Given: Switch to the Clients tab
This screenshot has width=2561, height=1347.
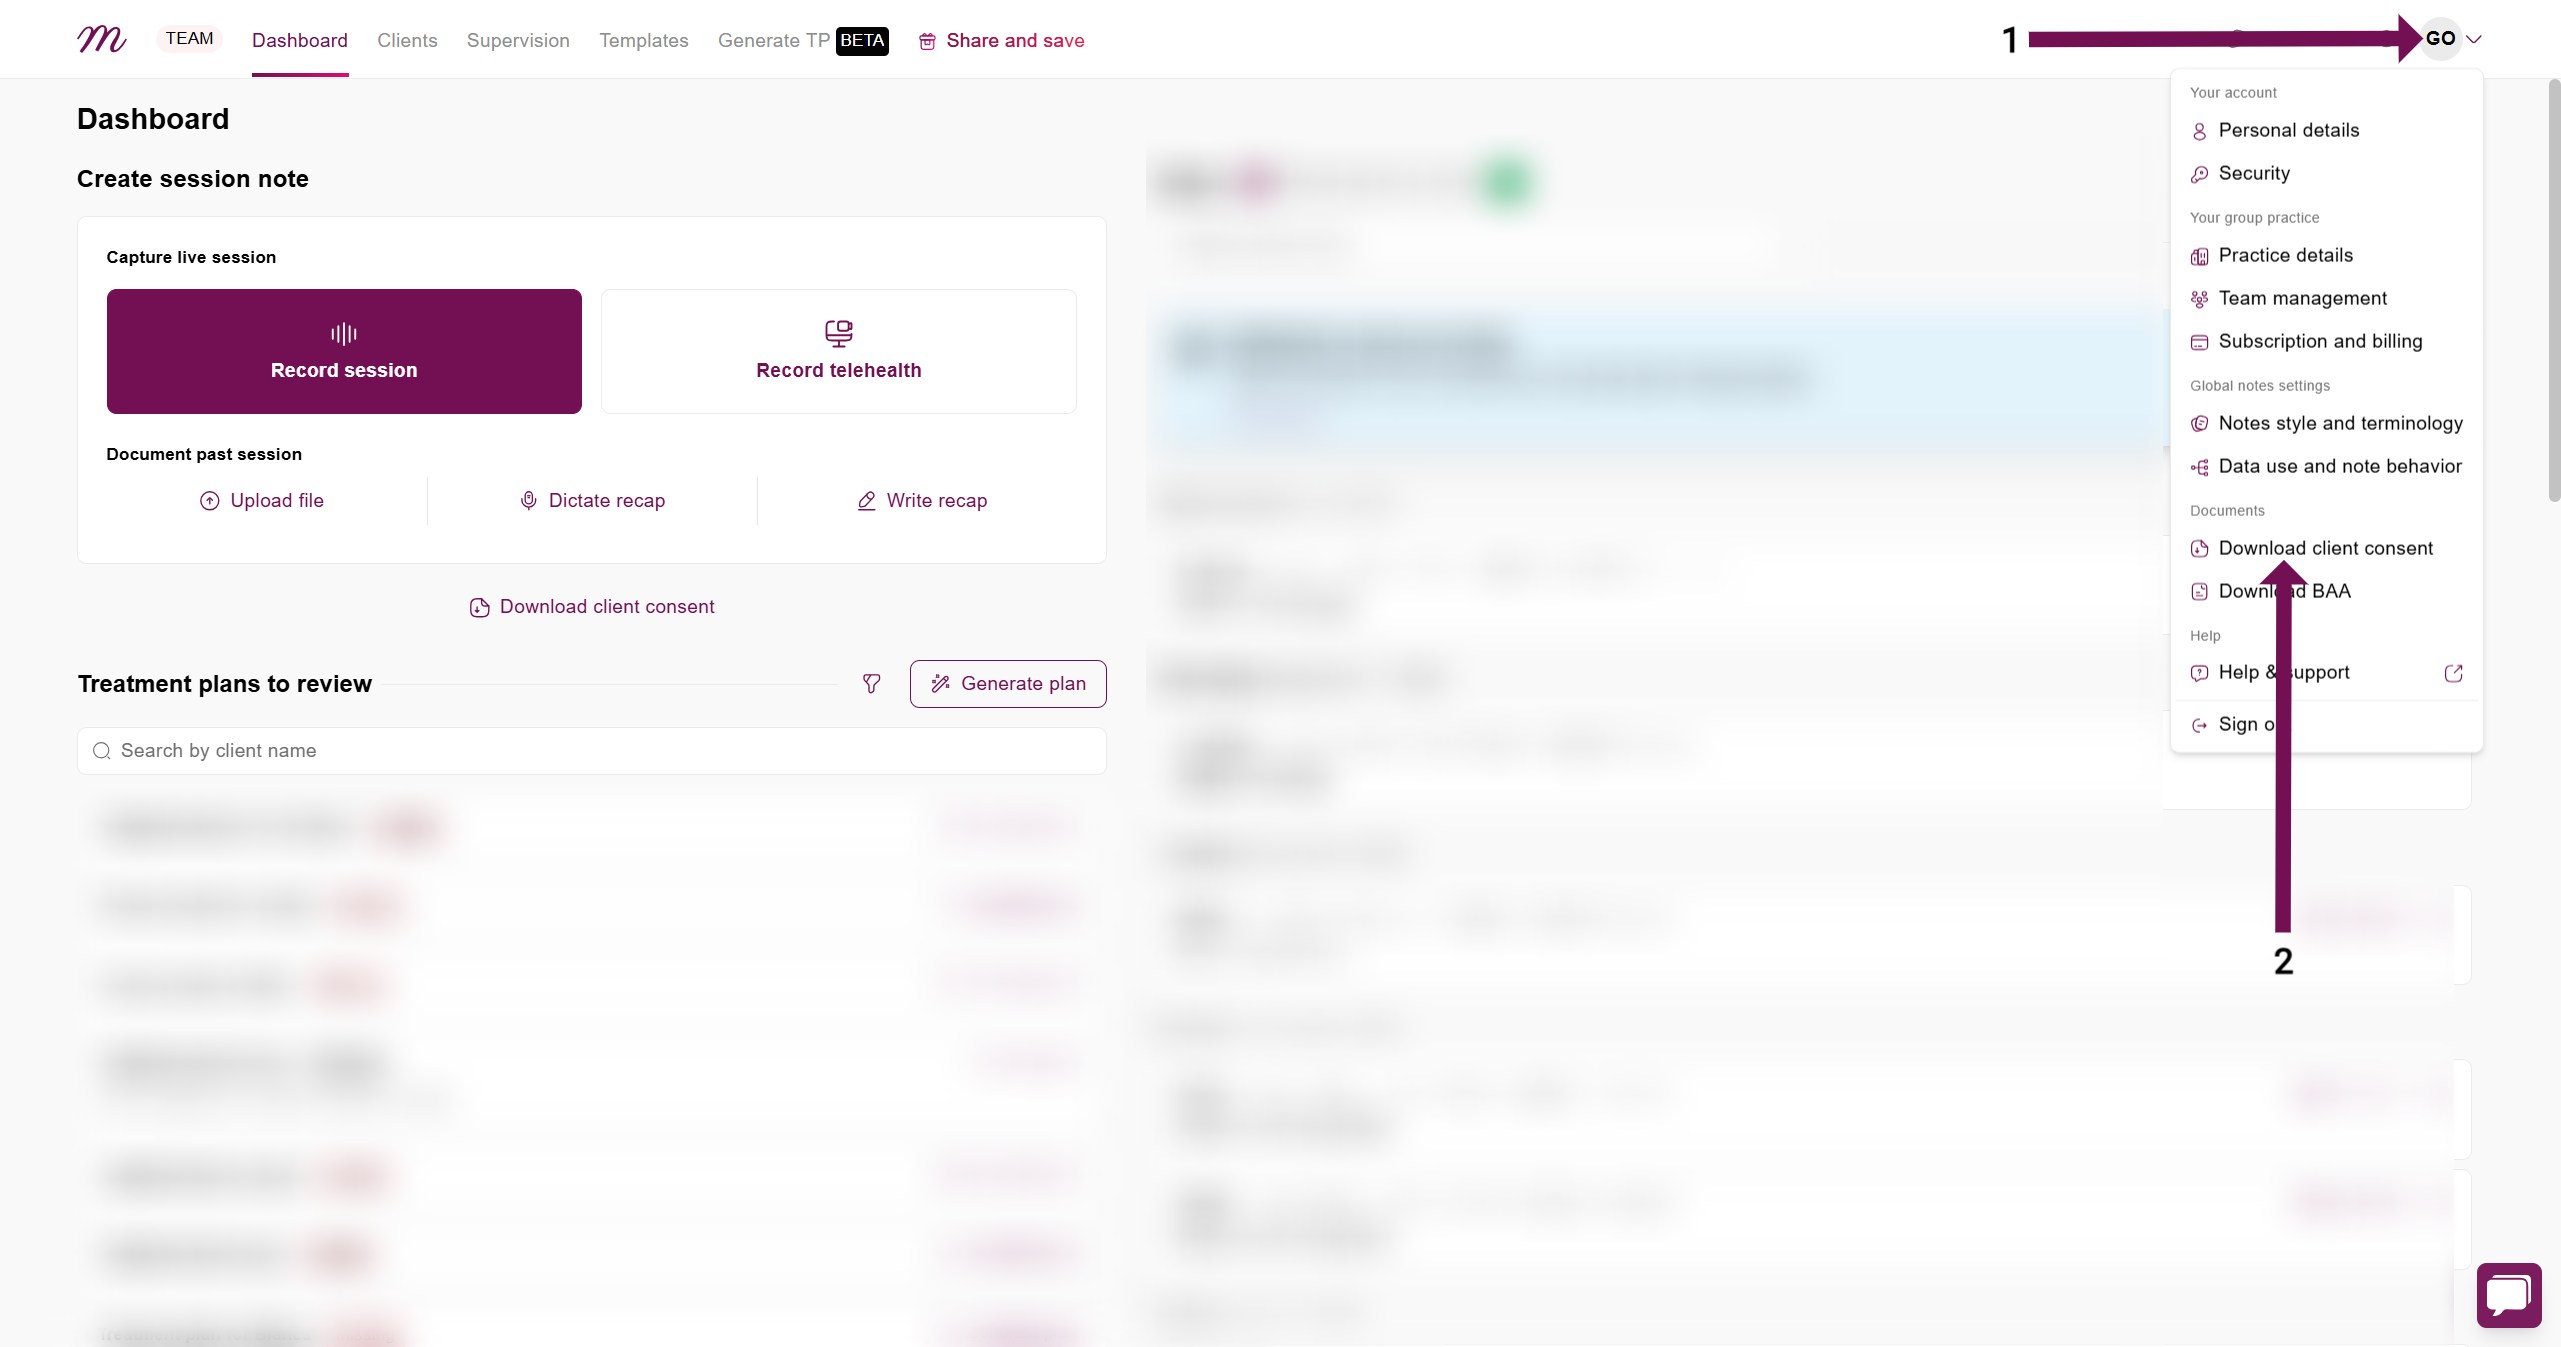Looking at the screenshot, I should (x=407, y=40).
